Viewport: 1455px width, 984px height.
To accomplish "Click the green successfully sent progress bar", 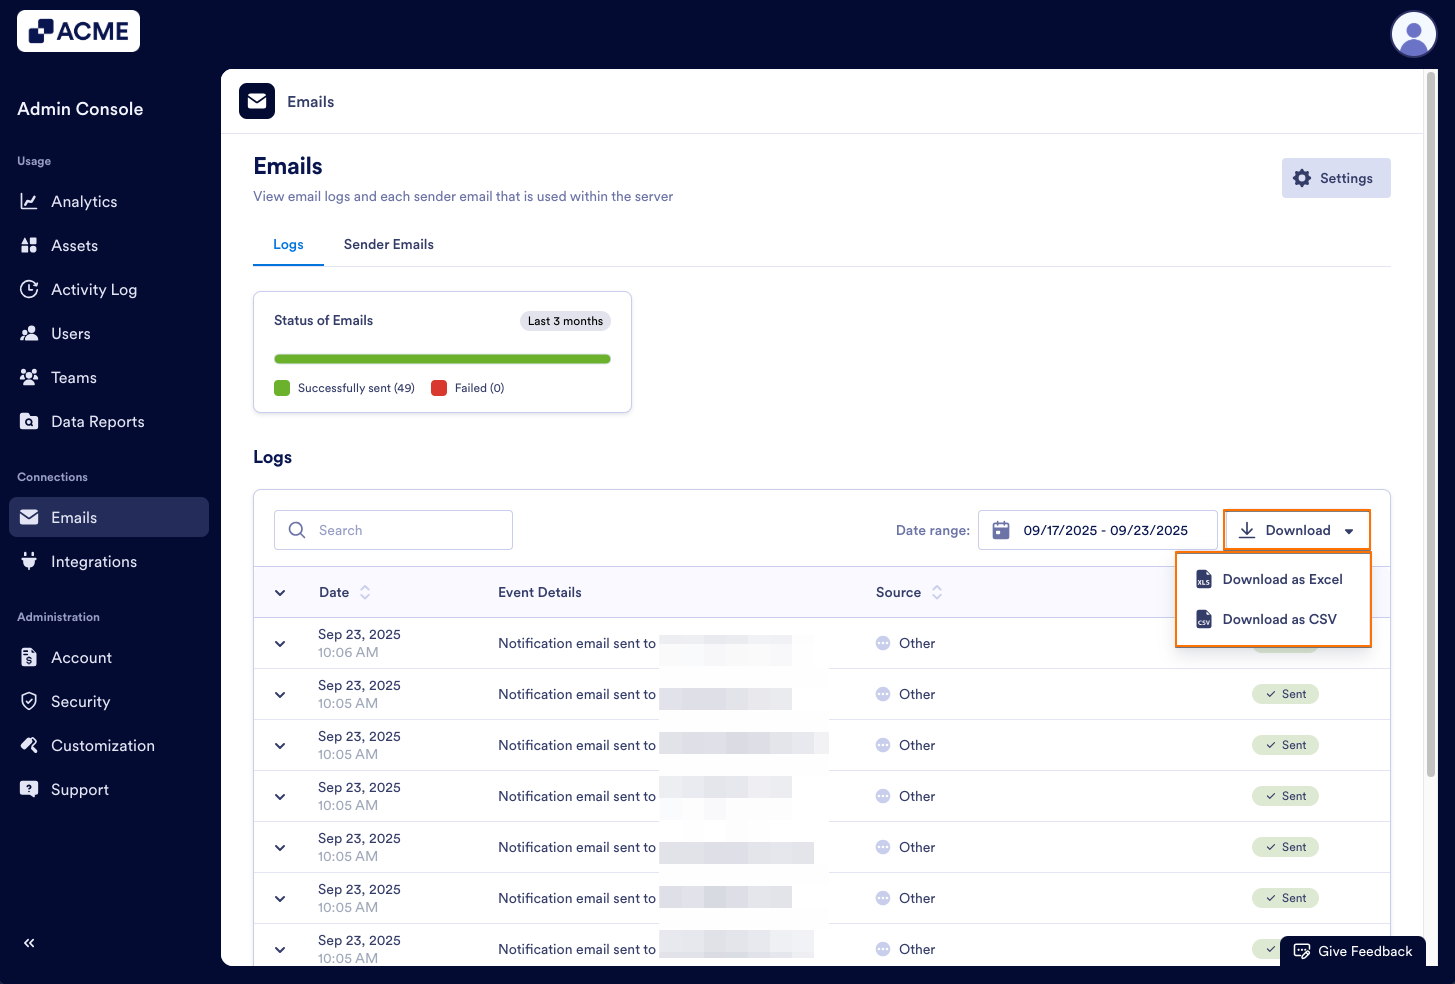I will coord(442,358).
